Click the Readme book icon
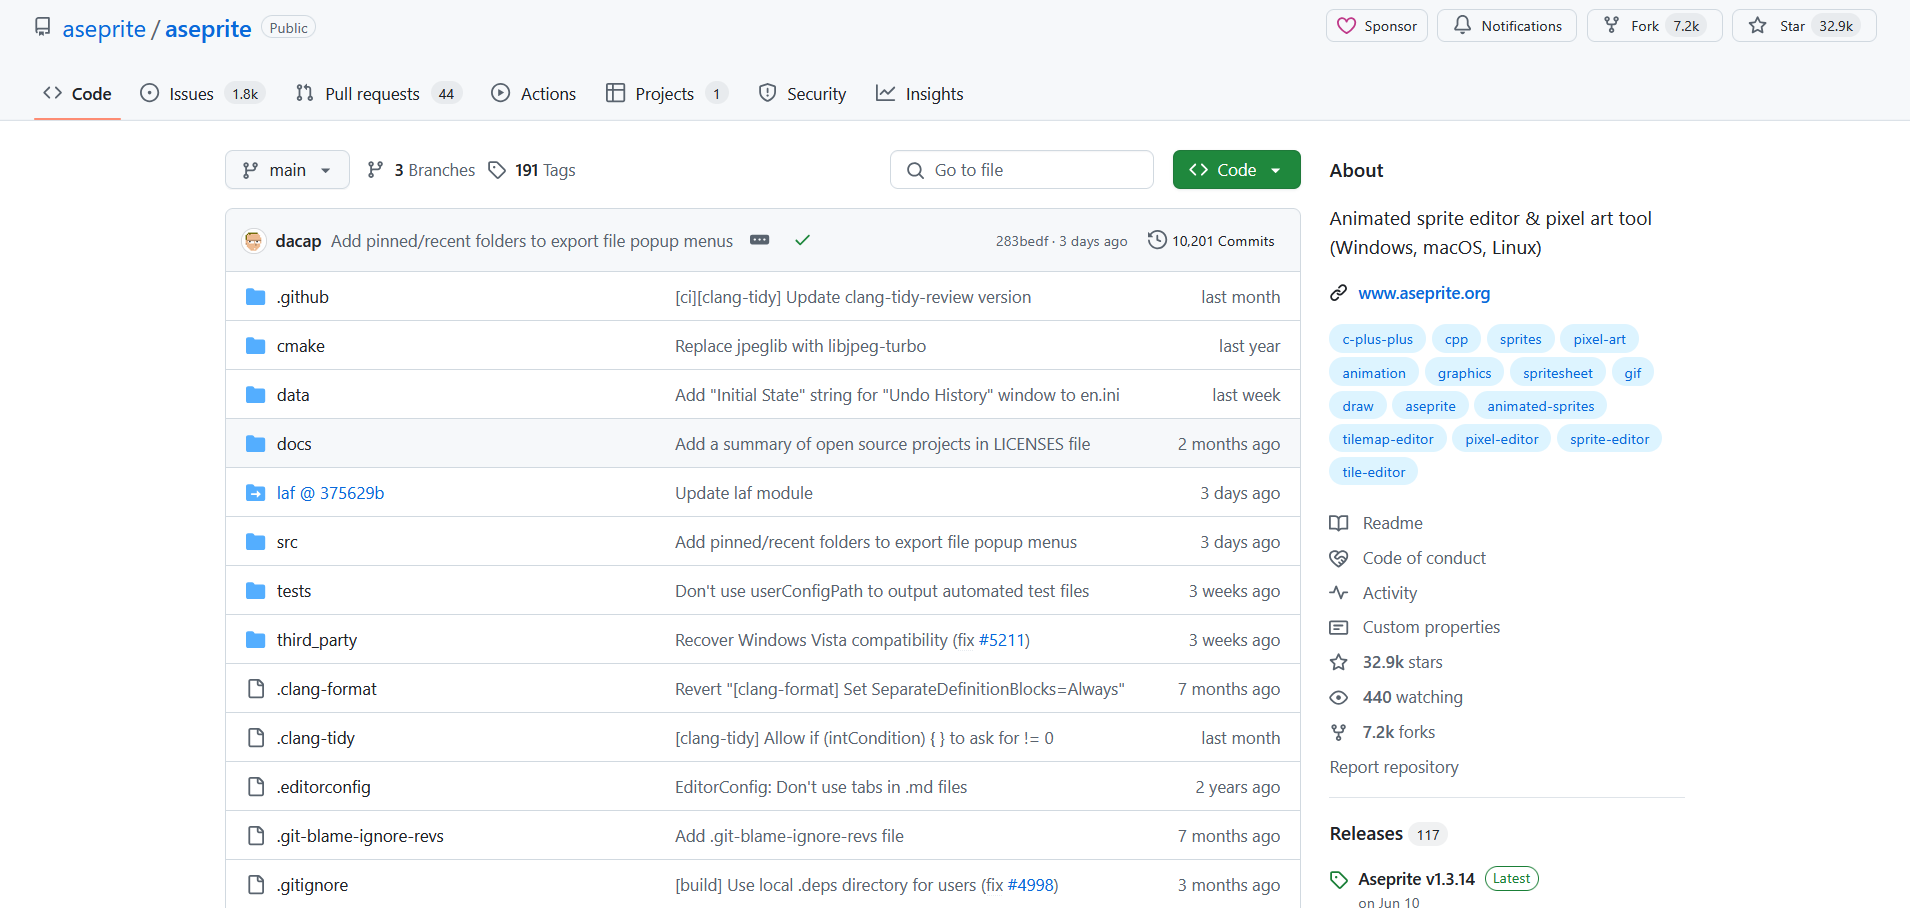Image resolution: width=1910 pixels, height=908 pixels. pos(1338,523)
